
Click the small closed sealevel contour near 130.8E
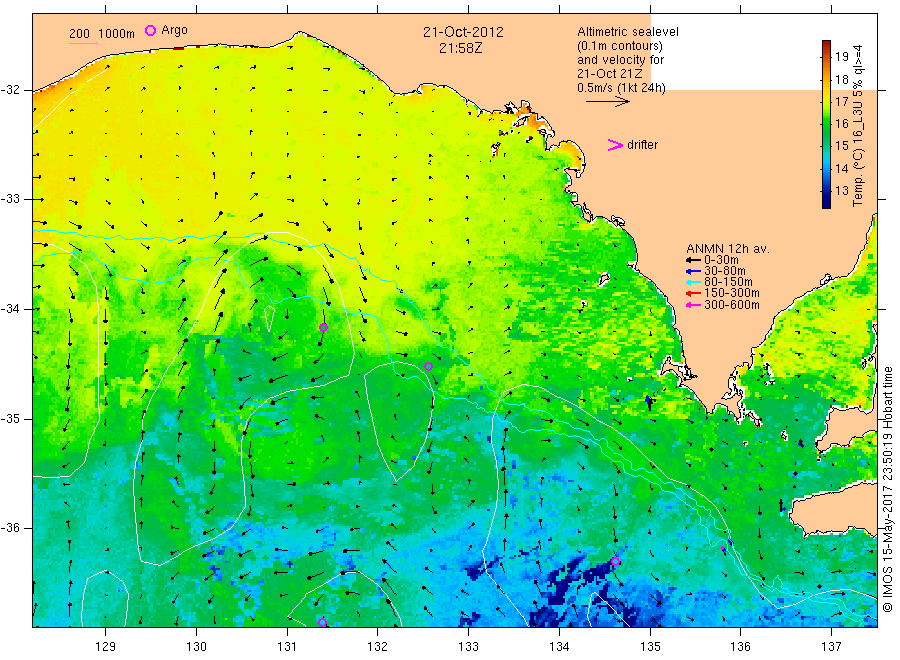coord(269,318)
